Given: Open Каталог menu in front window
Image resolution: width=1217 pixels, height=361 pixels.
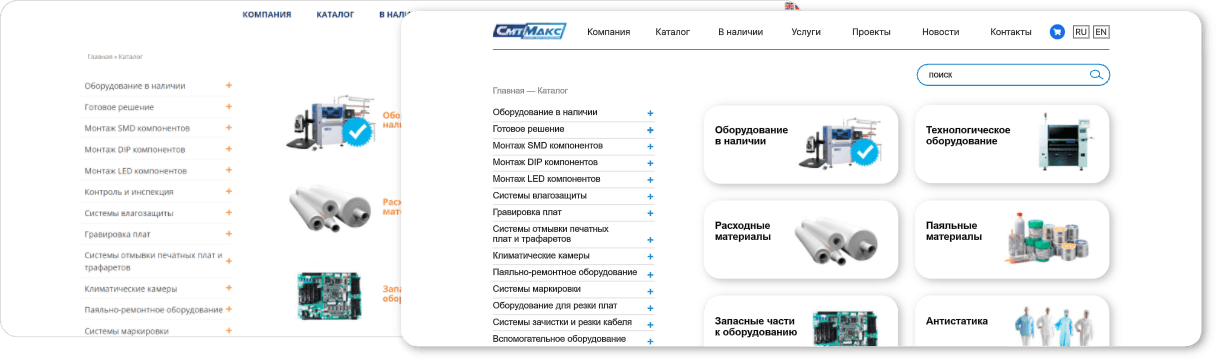Looking at the screenshot, I should [x=673, y=32].
